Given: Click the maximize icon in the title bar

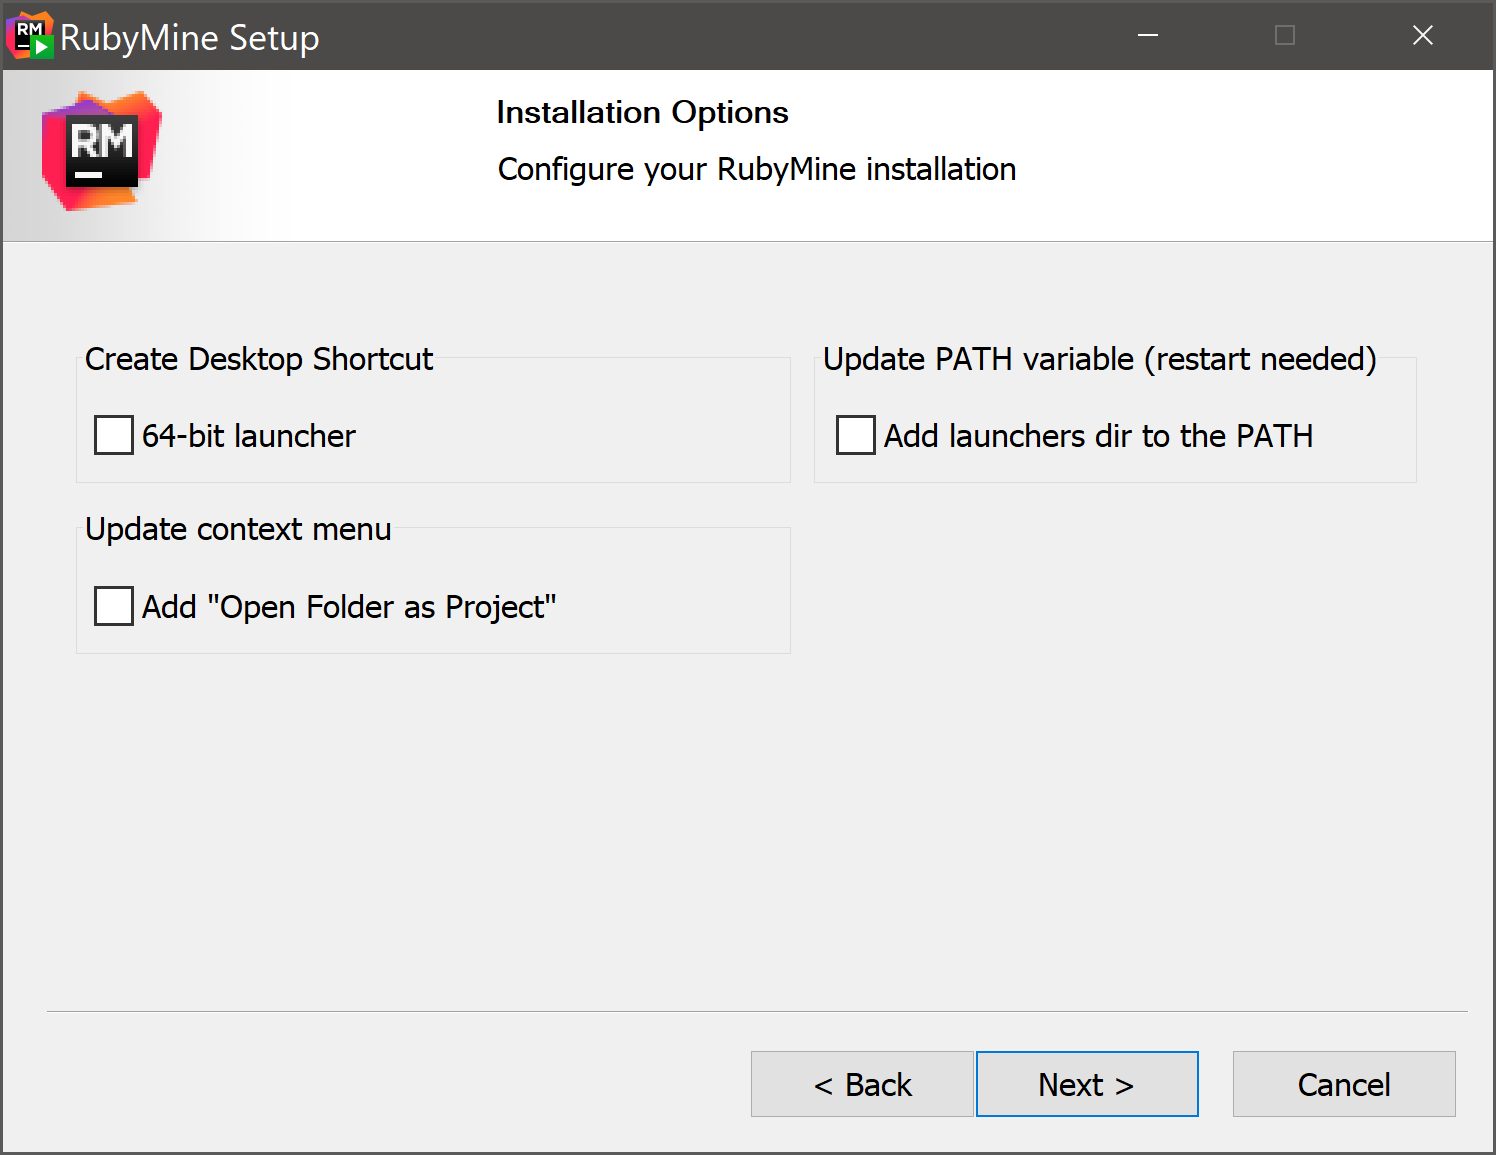Looking at the screenshot, I should [1284, 35].
